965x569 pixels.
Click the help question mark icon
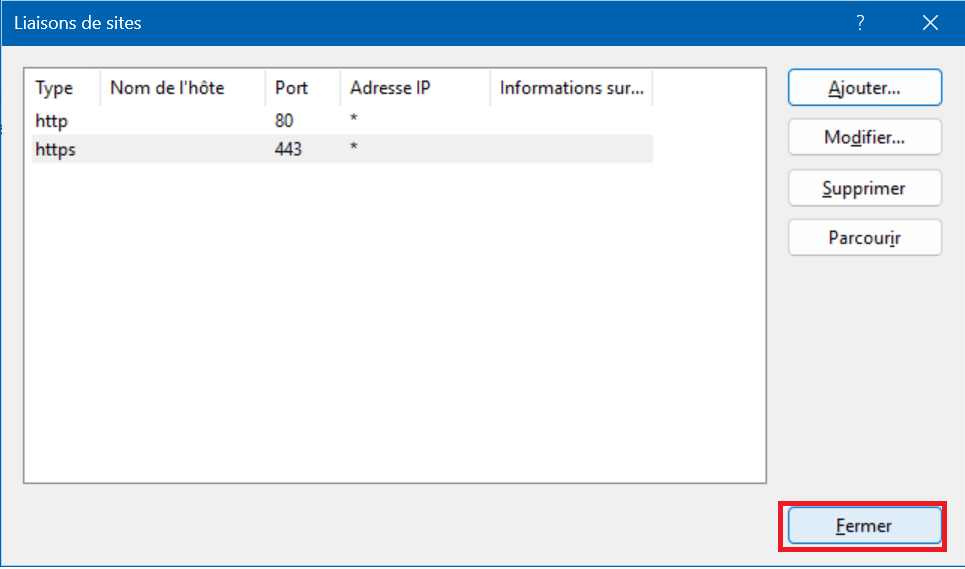(x=860, y=23)
